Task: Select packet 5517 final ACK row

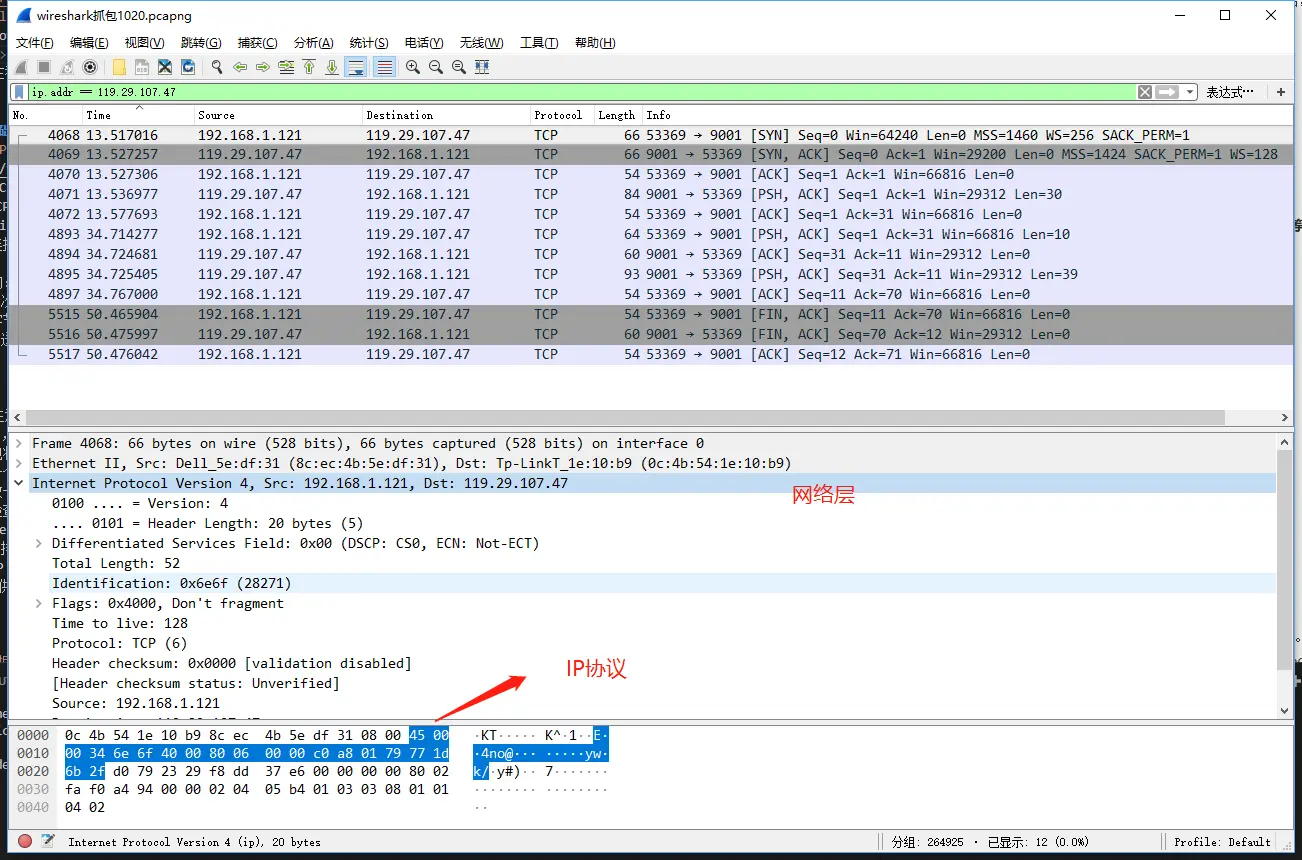Action: pos(650,354)
